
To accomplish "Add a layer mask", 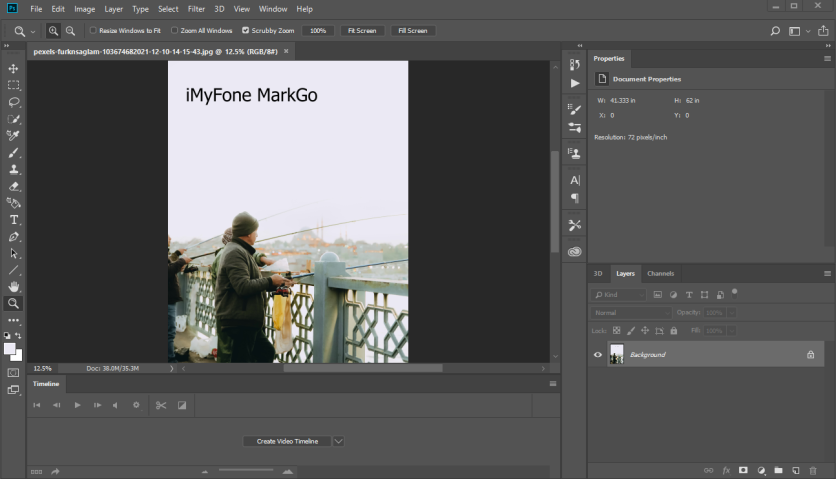I will pyautogui.click(x=743, y=470).
